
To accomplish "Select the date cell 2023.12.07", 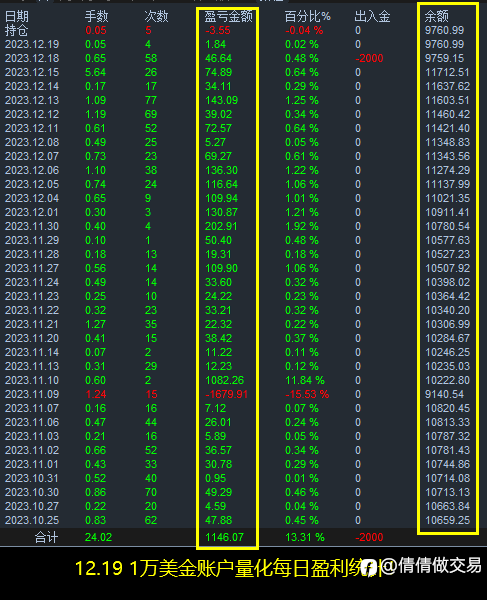I will pos(32,156).
